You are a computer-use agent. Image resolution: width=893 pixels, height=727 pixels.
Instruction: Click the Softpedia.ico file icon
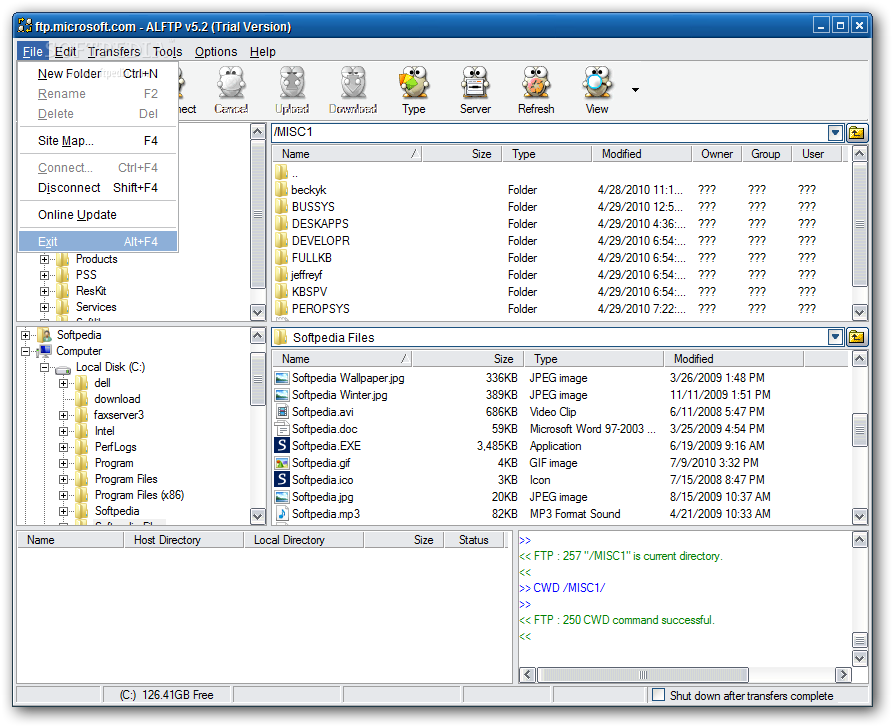pos(281,479)
